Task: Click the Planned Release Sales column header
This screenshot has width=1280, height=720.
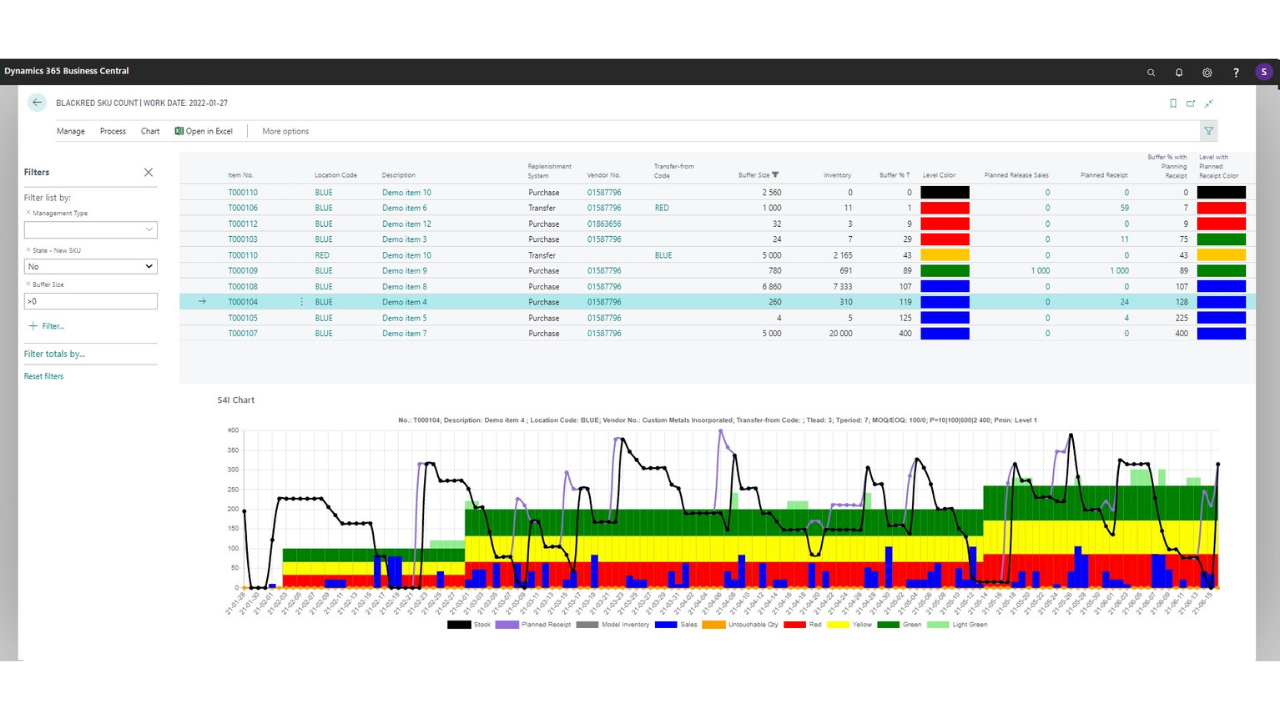Action: point(1017,175)
